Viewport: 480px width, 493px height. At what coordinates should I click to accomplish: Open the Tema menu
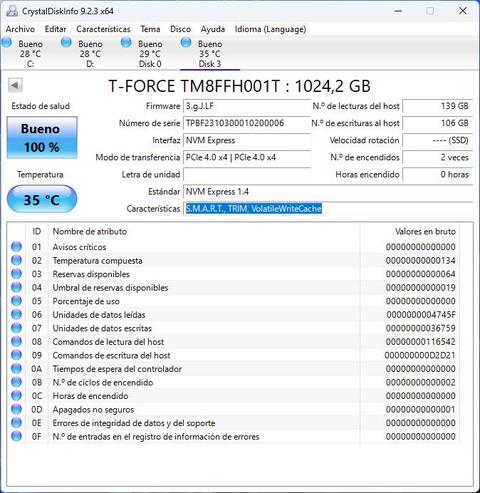coord(150,29)
